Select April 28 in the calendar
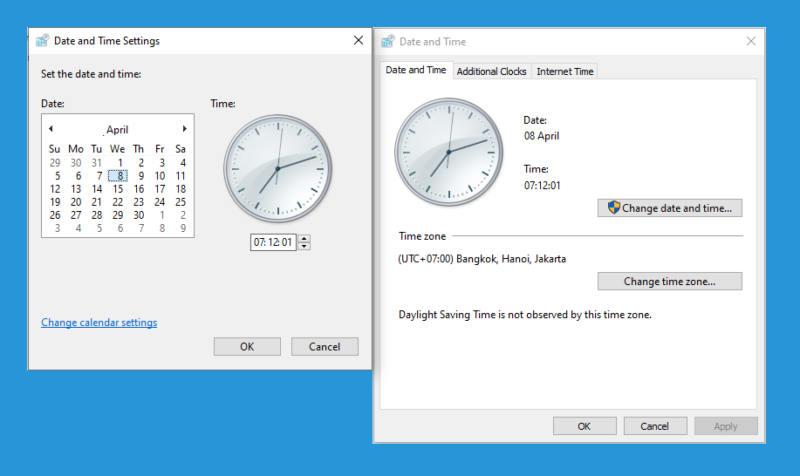Viewport: 800px width, 476px height. pyautogui.click(x=96, y=215)
